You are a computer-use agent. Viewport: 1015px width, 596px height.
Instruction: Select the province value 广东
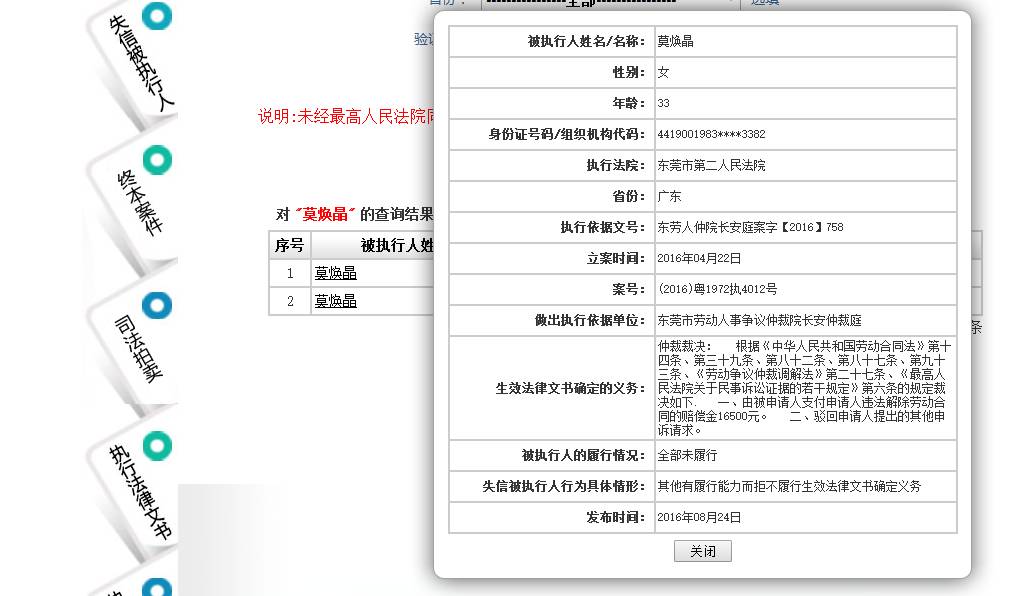click(x=669, y=196)
